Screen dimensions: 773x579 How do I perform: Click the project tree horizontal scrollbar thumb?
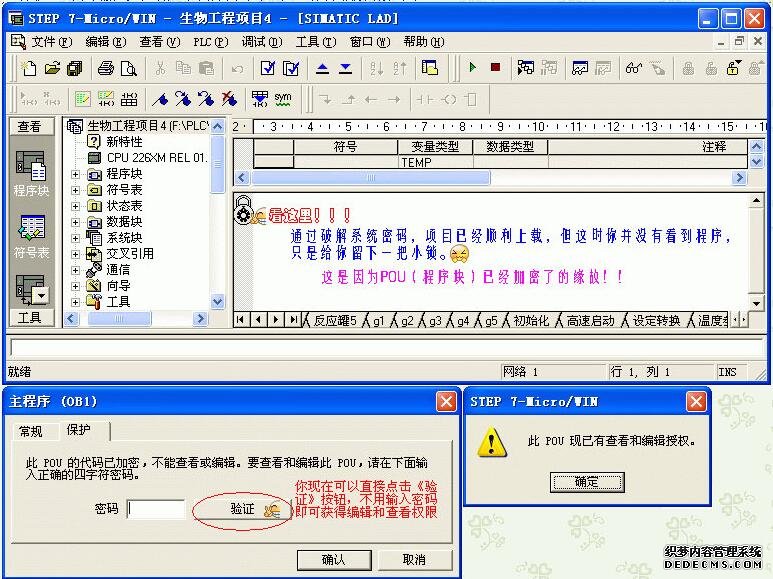119,319
